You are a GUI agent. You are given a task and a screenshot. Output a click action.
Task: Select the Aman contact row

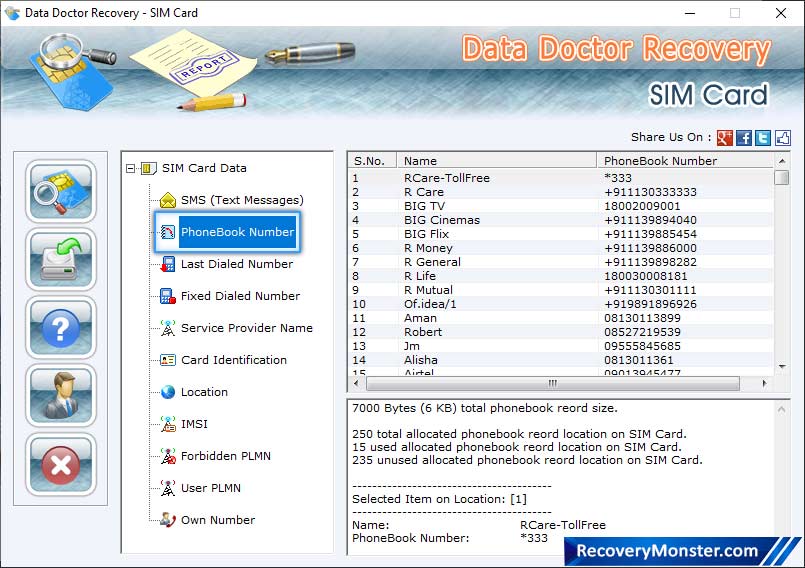tap(561, 318)
